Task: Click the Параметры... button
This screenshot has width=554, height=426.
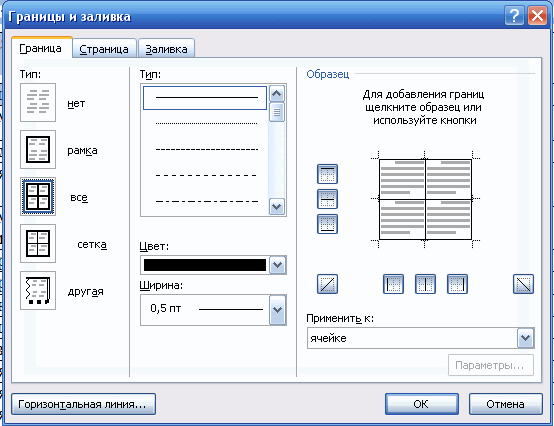Action: pyautogui.click(x=491, y=365)
